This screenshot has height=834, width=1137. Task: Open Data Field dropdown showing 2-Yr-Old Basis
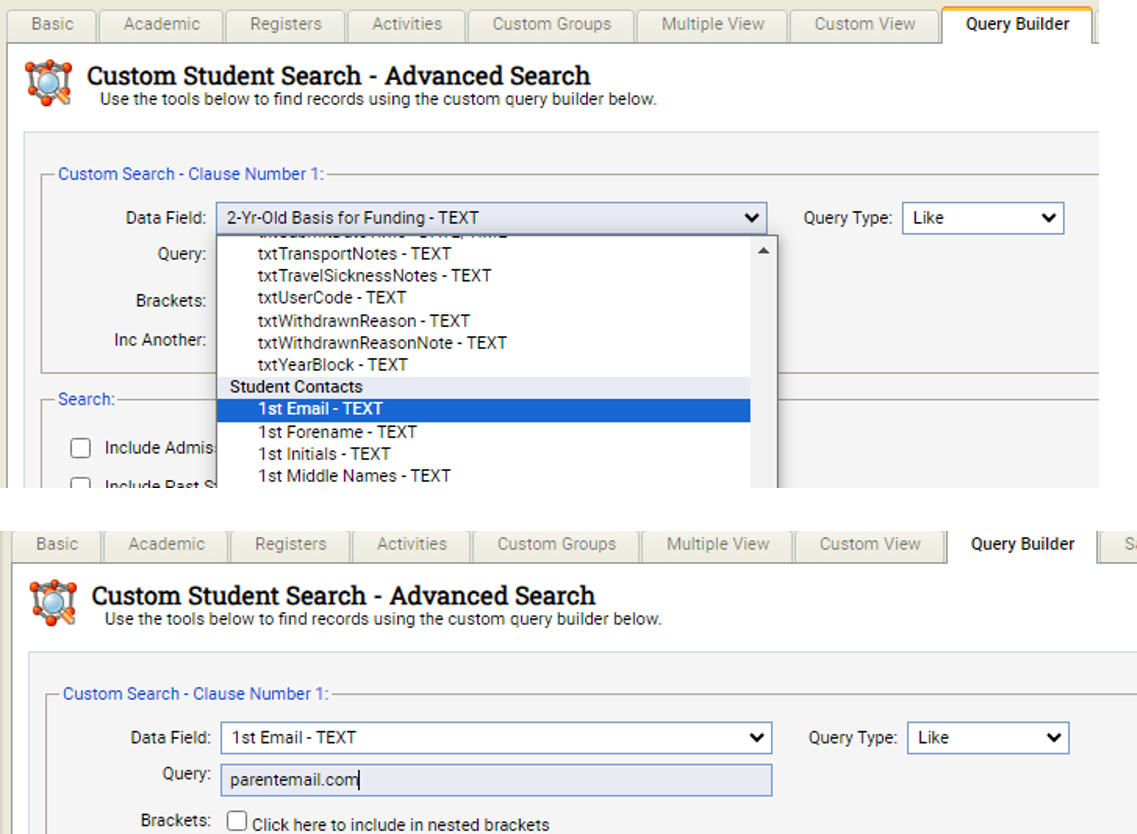[x=491, y=218]
